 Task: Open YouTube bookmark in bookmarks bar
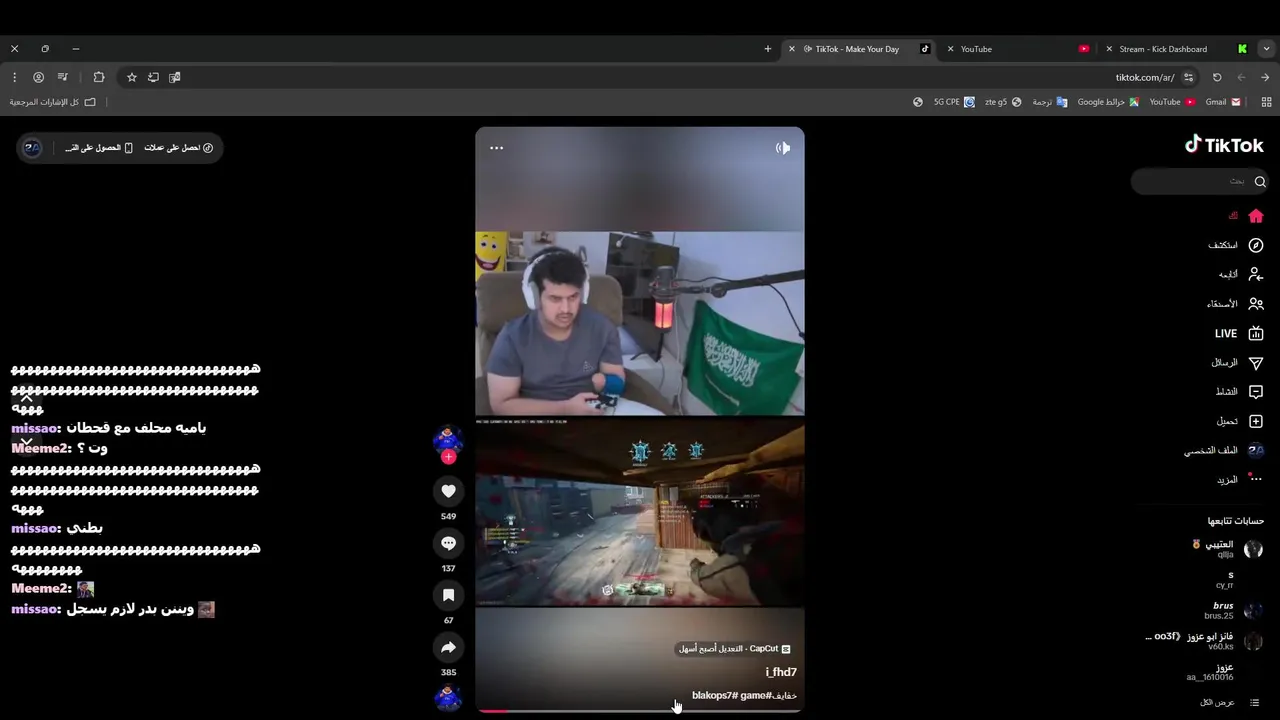pyautogui.click(x=1172, y=102)
